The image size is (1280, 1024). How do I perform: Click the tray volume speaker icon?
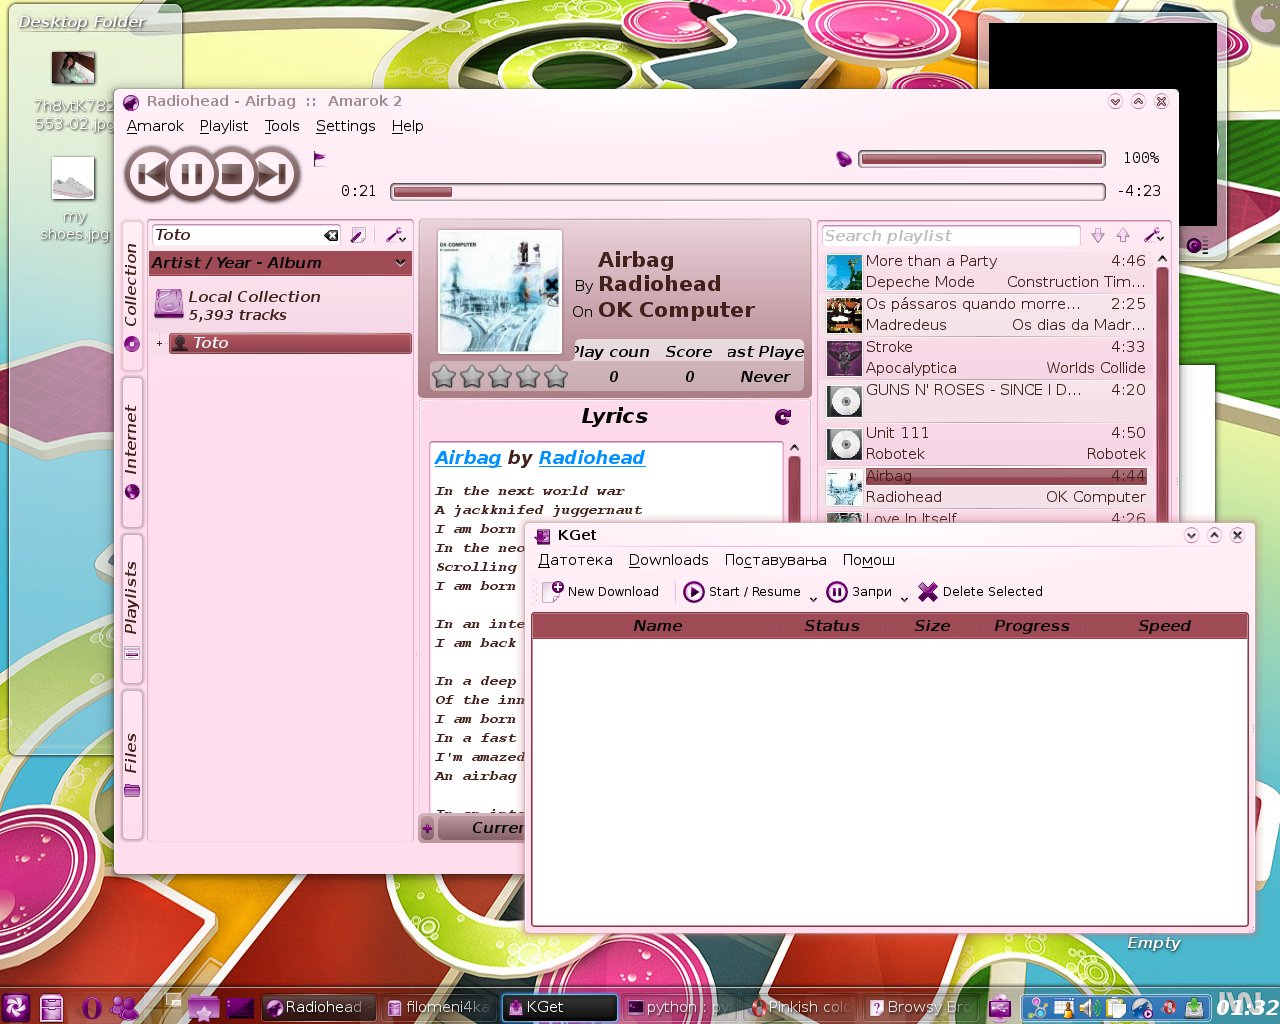(x=1089, y=1008)
